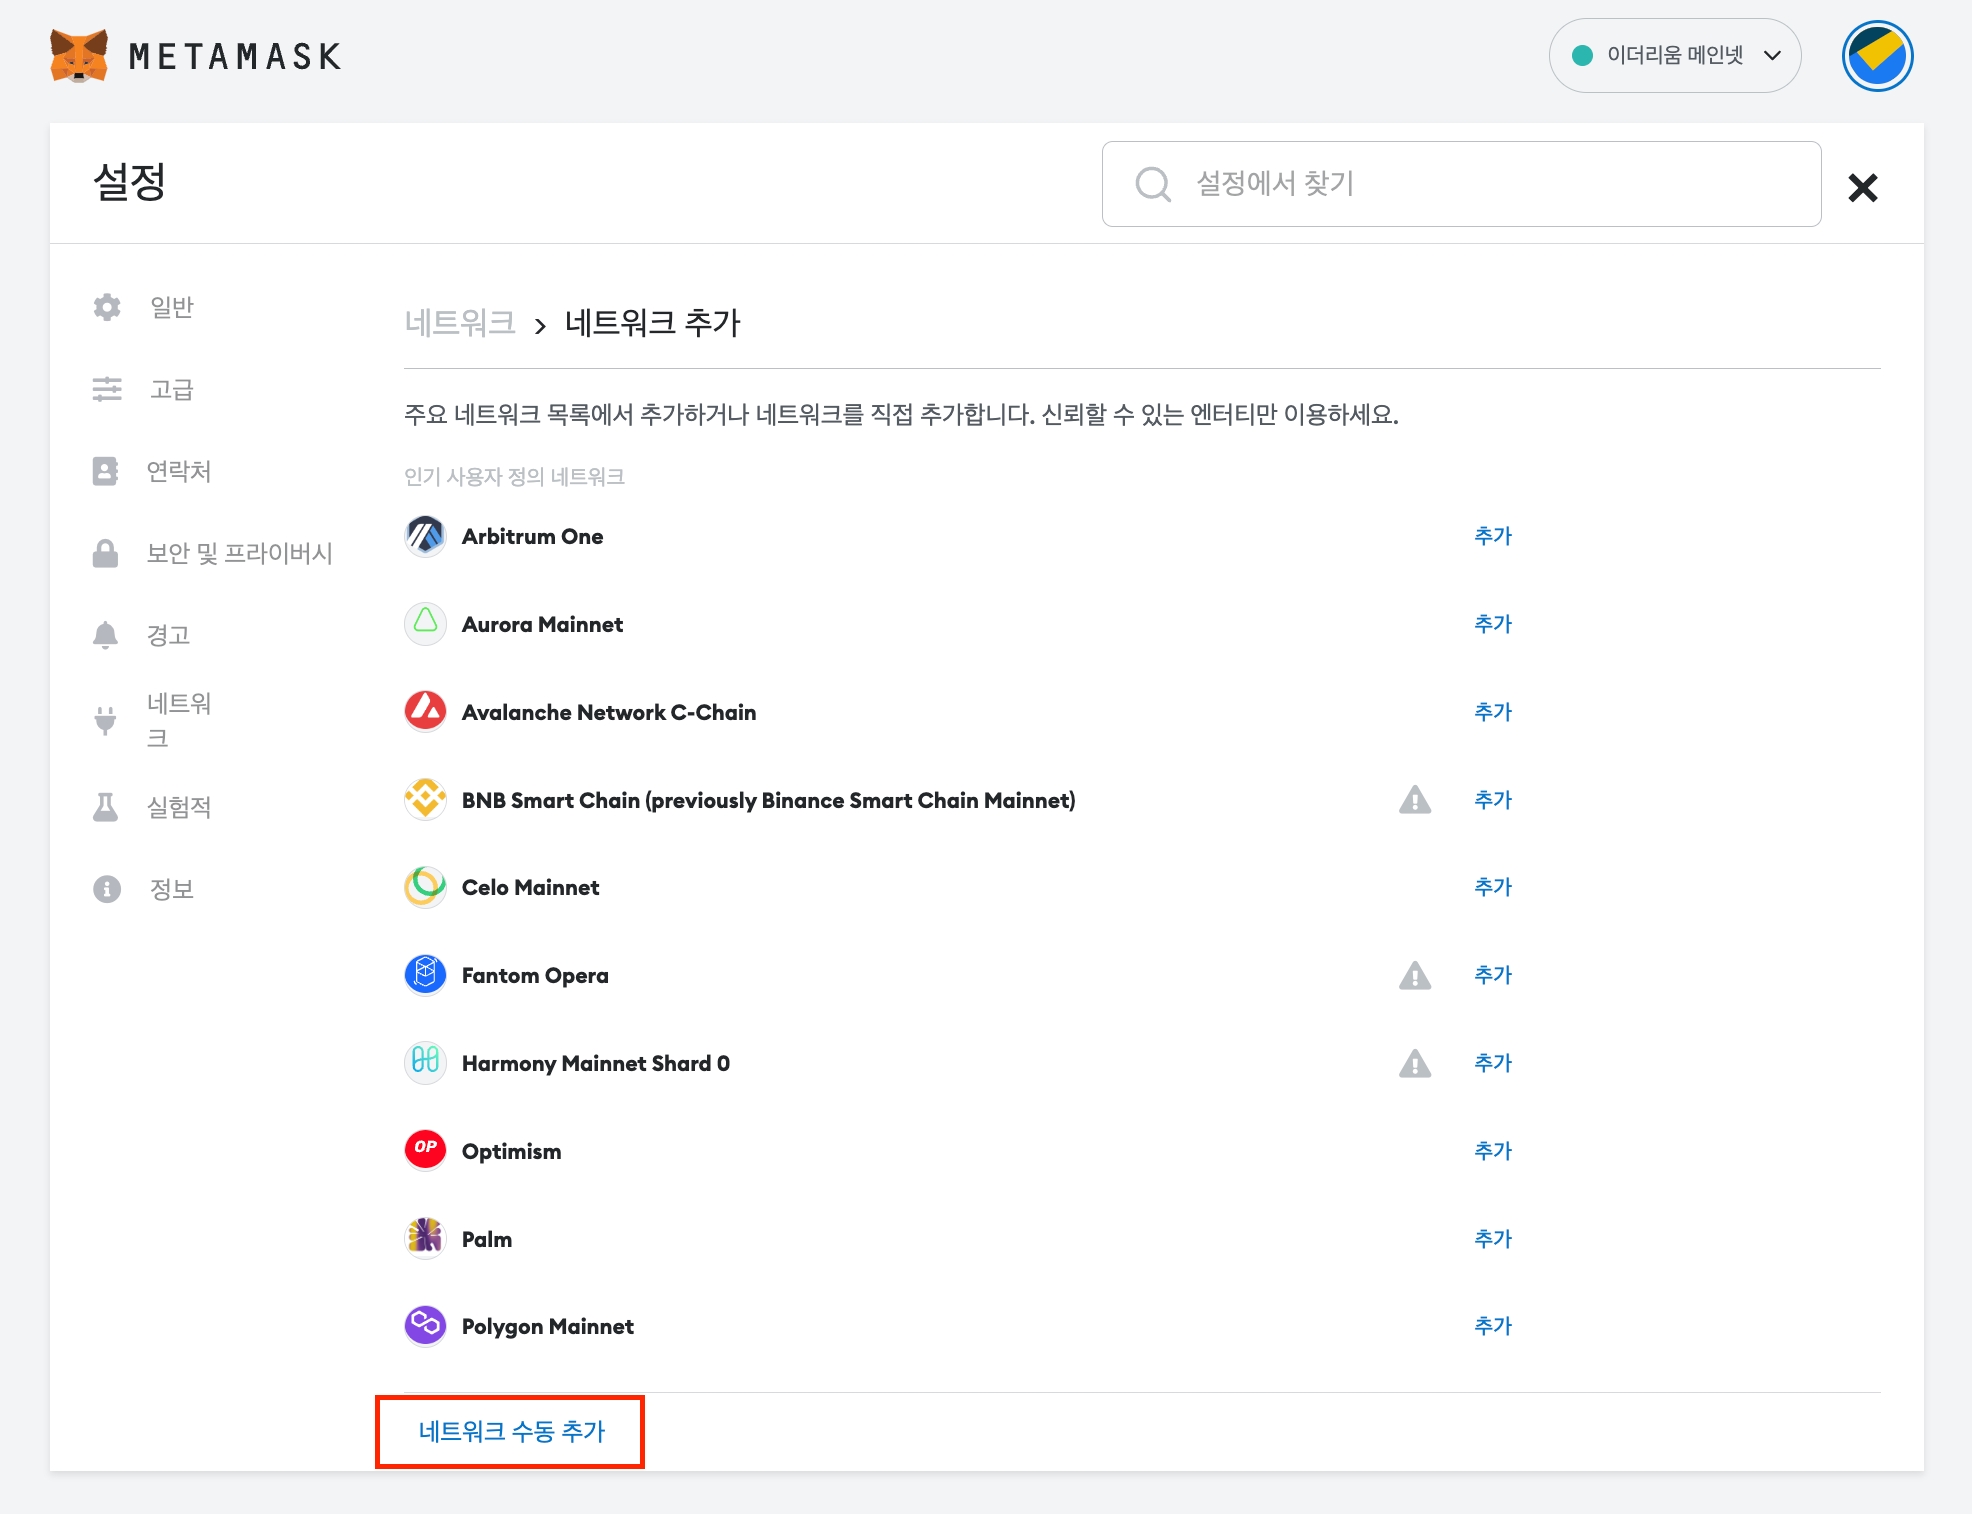Click the BNB Smart Chain warning triangle
This screenshot has height=1514, width=1972.
[1414, 800]
